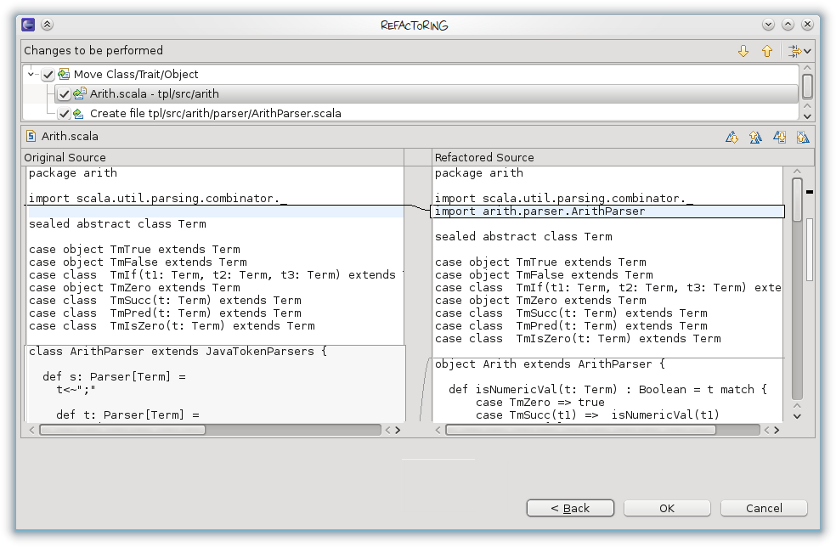Click the Refactored Source vertical scrollbar bottom down arrow
This screenshot has width=836, height=547.
pyautogui.click(x=797, y=416)
